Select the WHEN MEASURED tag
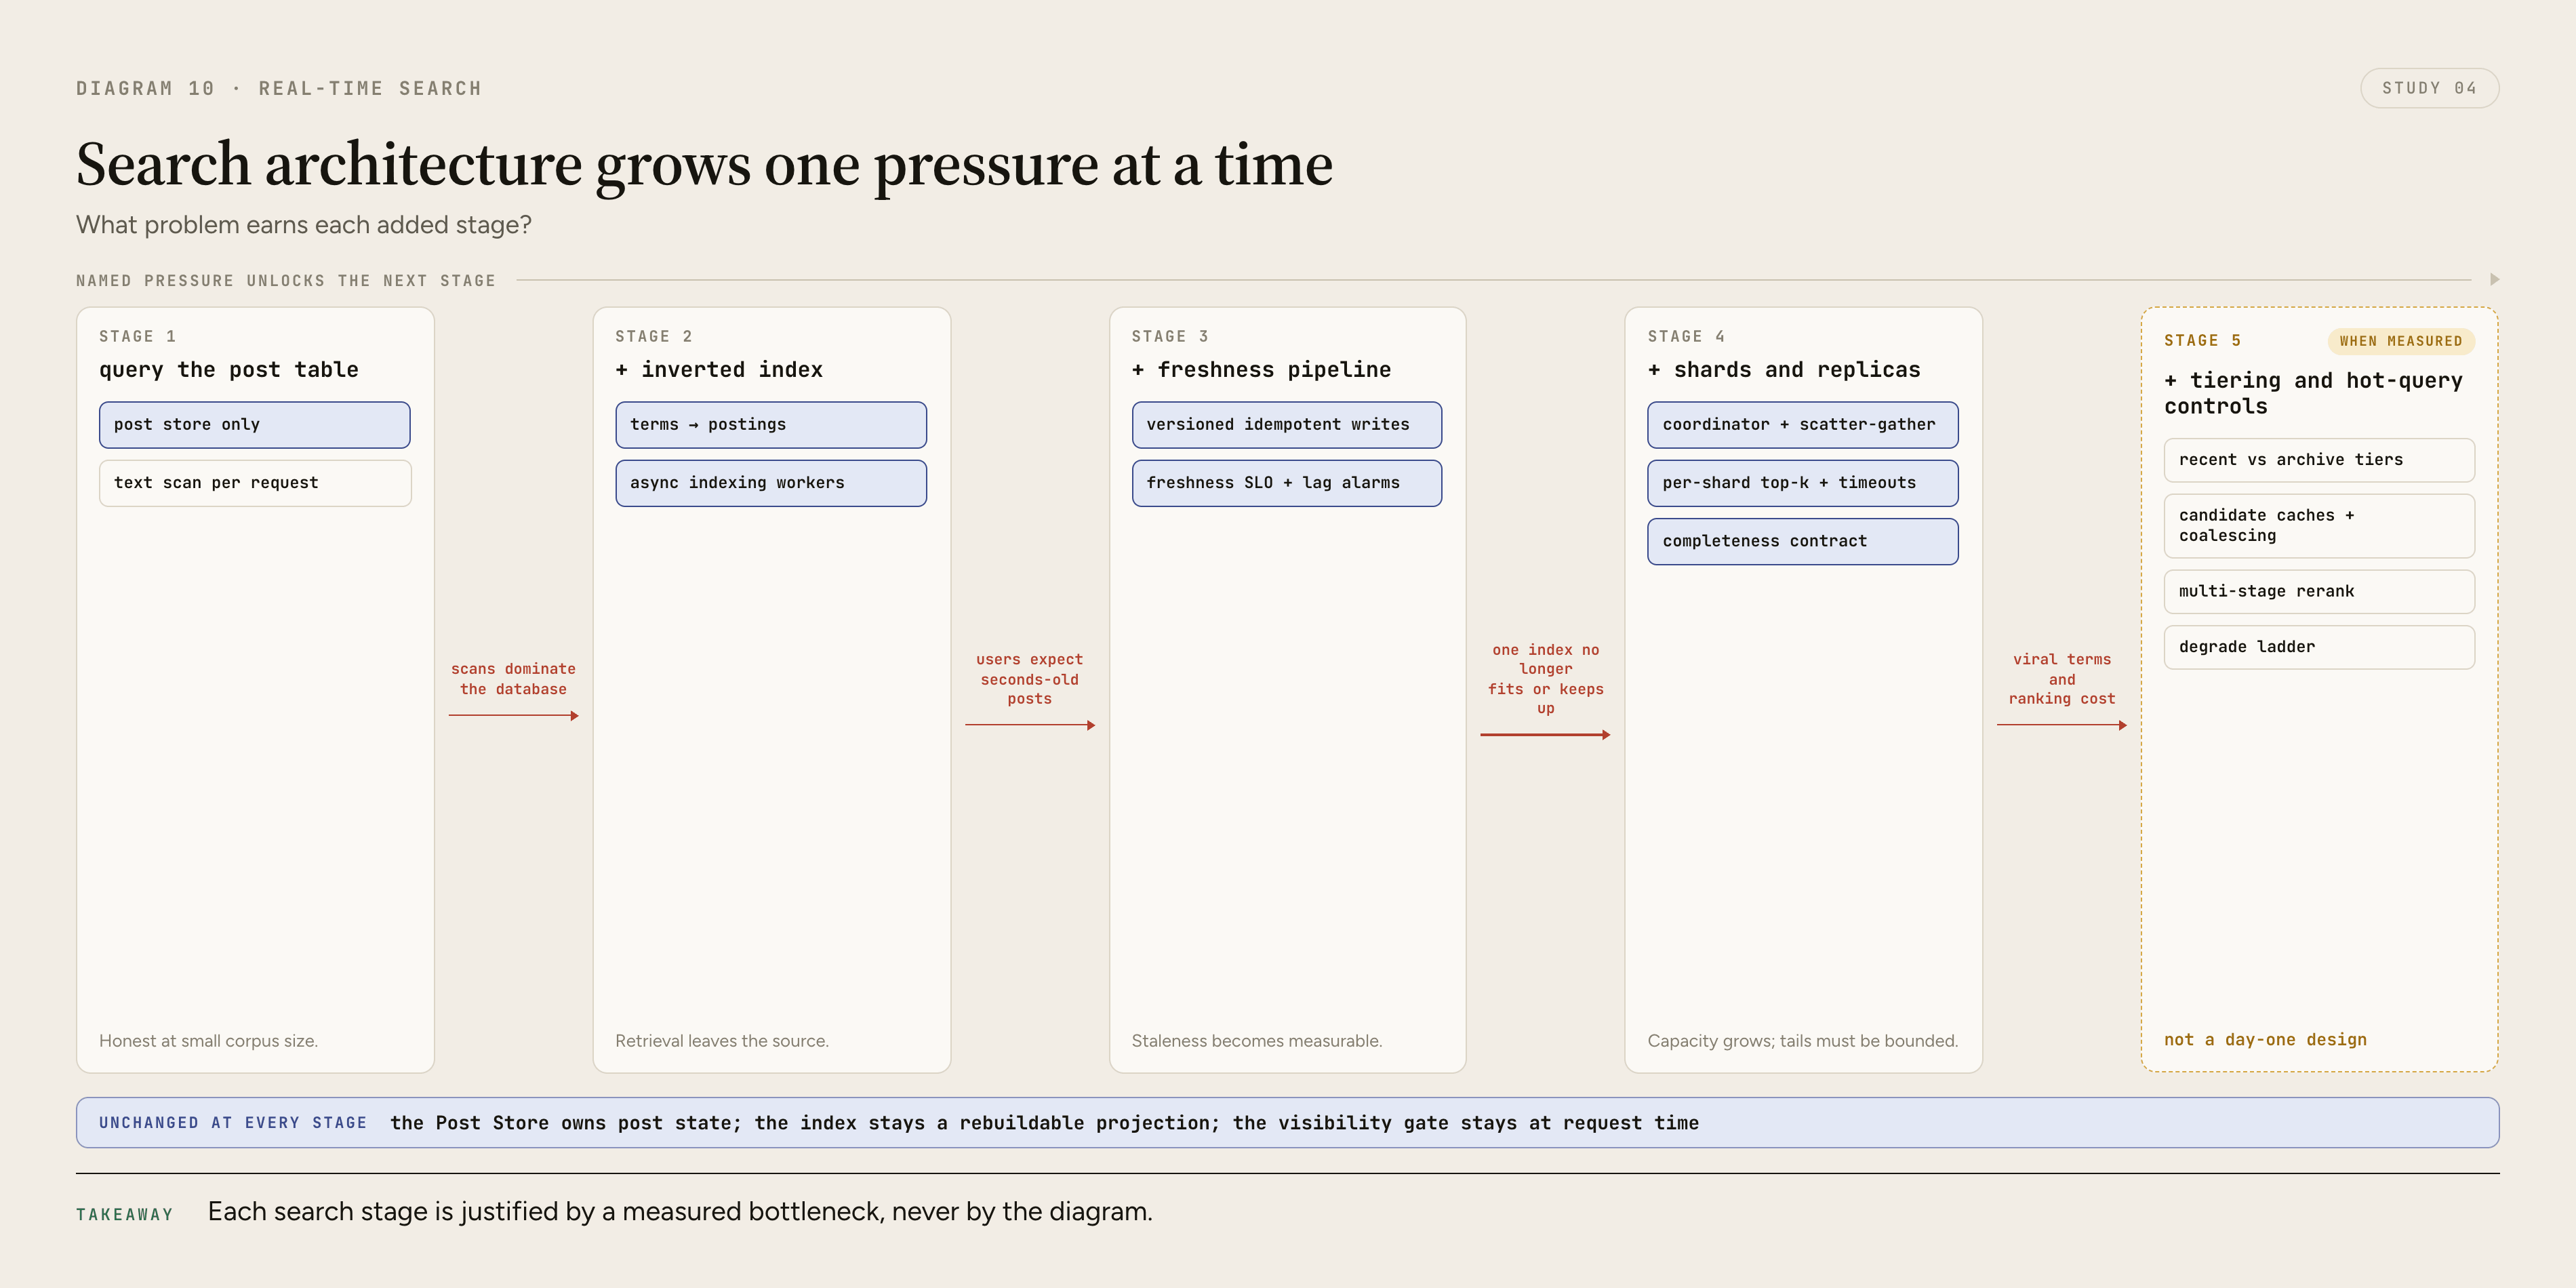This screenshot has height=1288, width=2576. pos(2401,341)
